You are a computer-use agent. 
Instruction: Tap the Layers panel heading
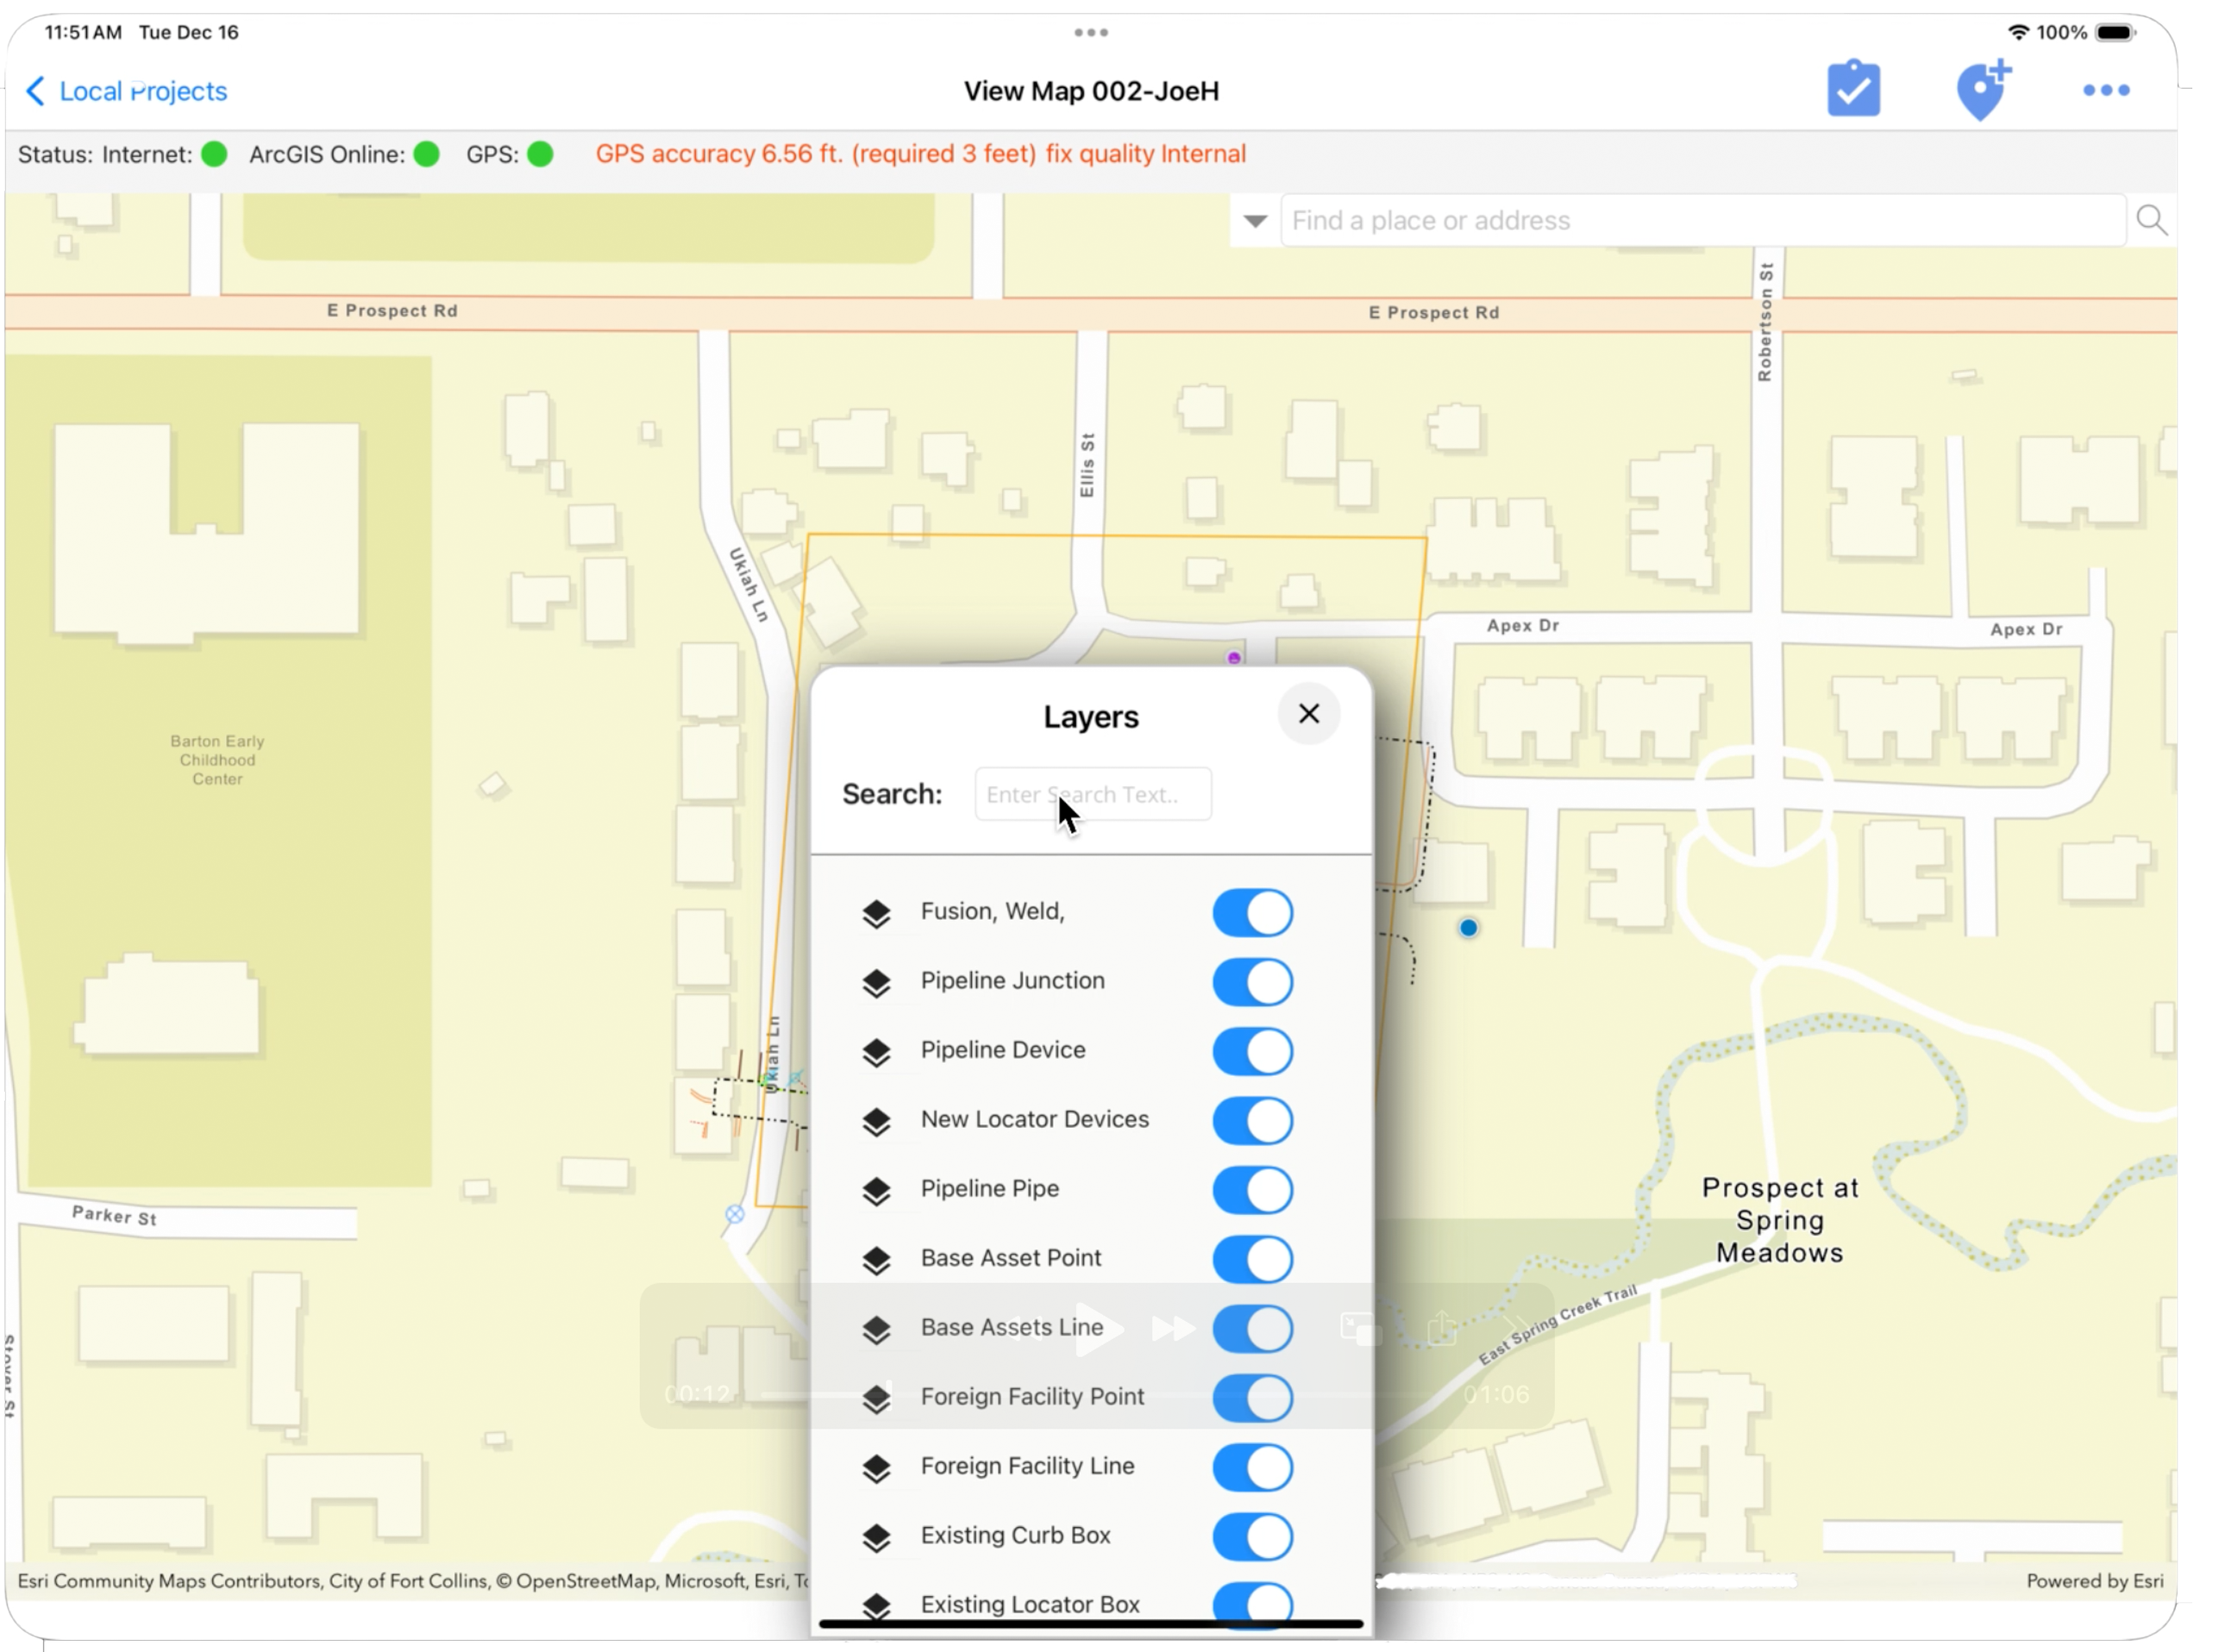1091,717
